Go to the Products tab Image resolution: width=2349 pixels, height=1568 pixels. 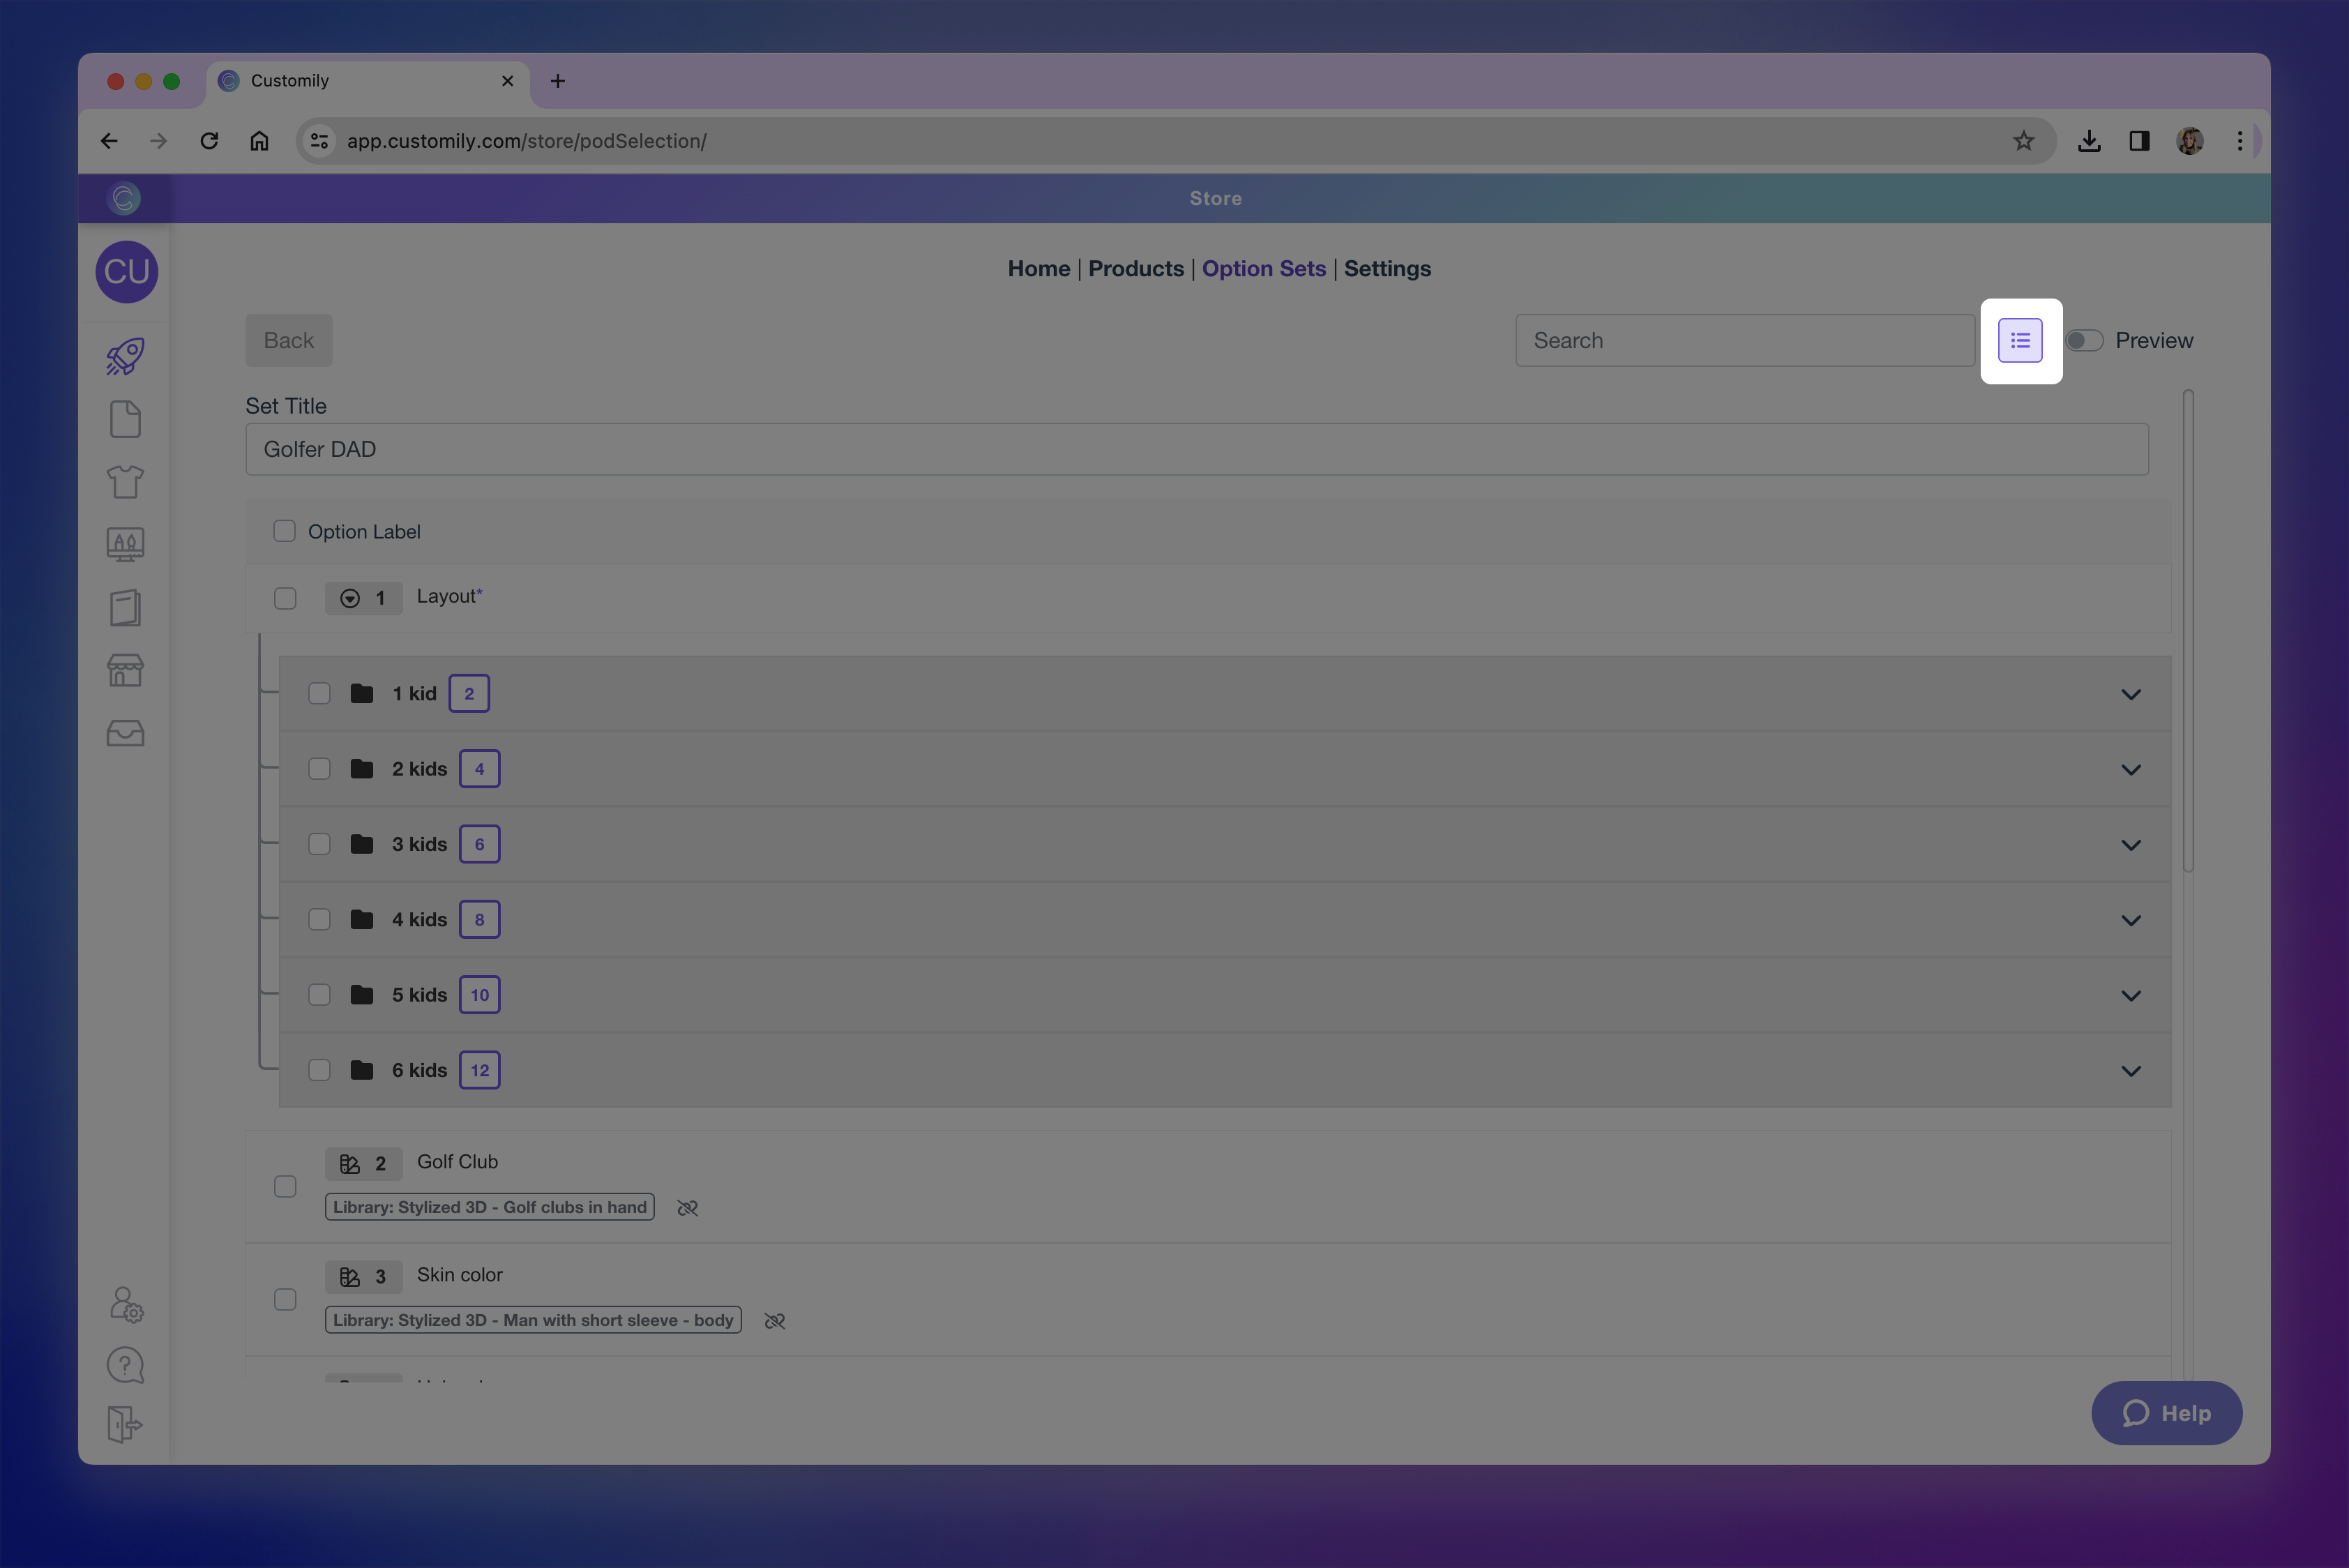tap(1135, 268)
